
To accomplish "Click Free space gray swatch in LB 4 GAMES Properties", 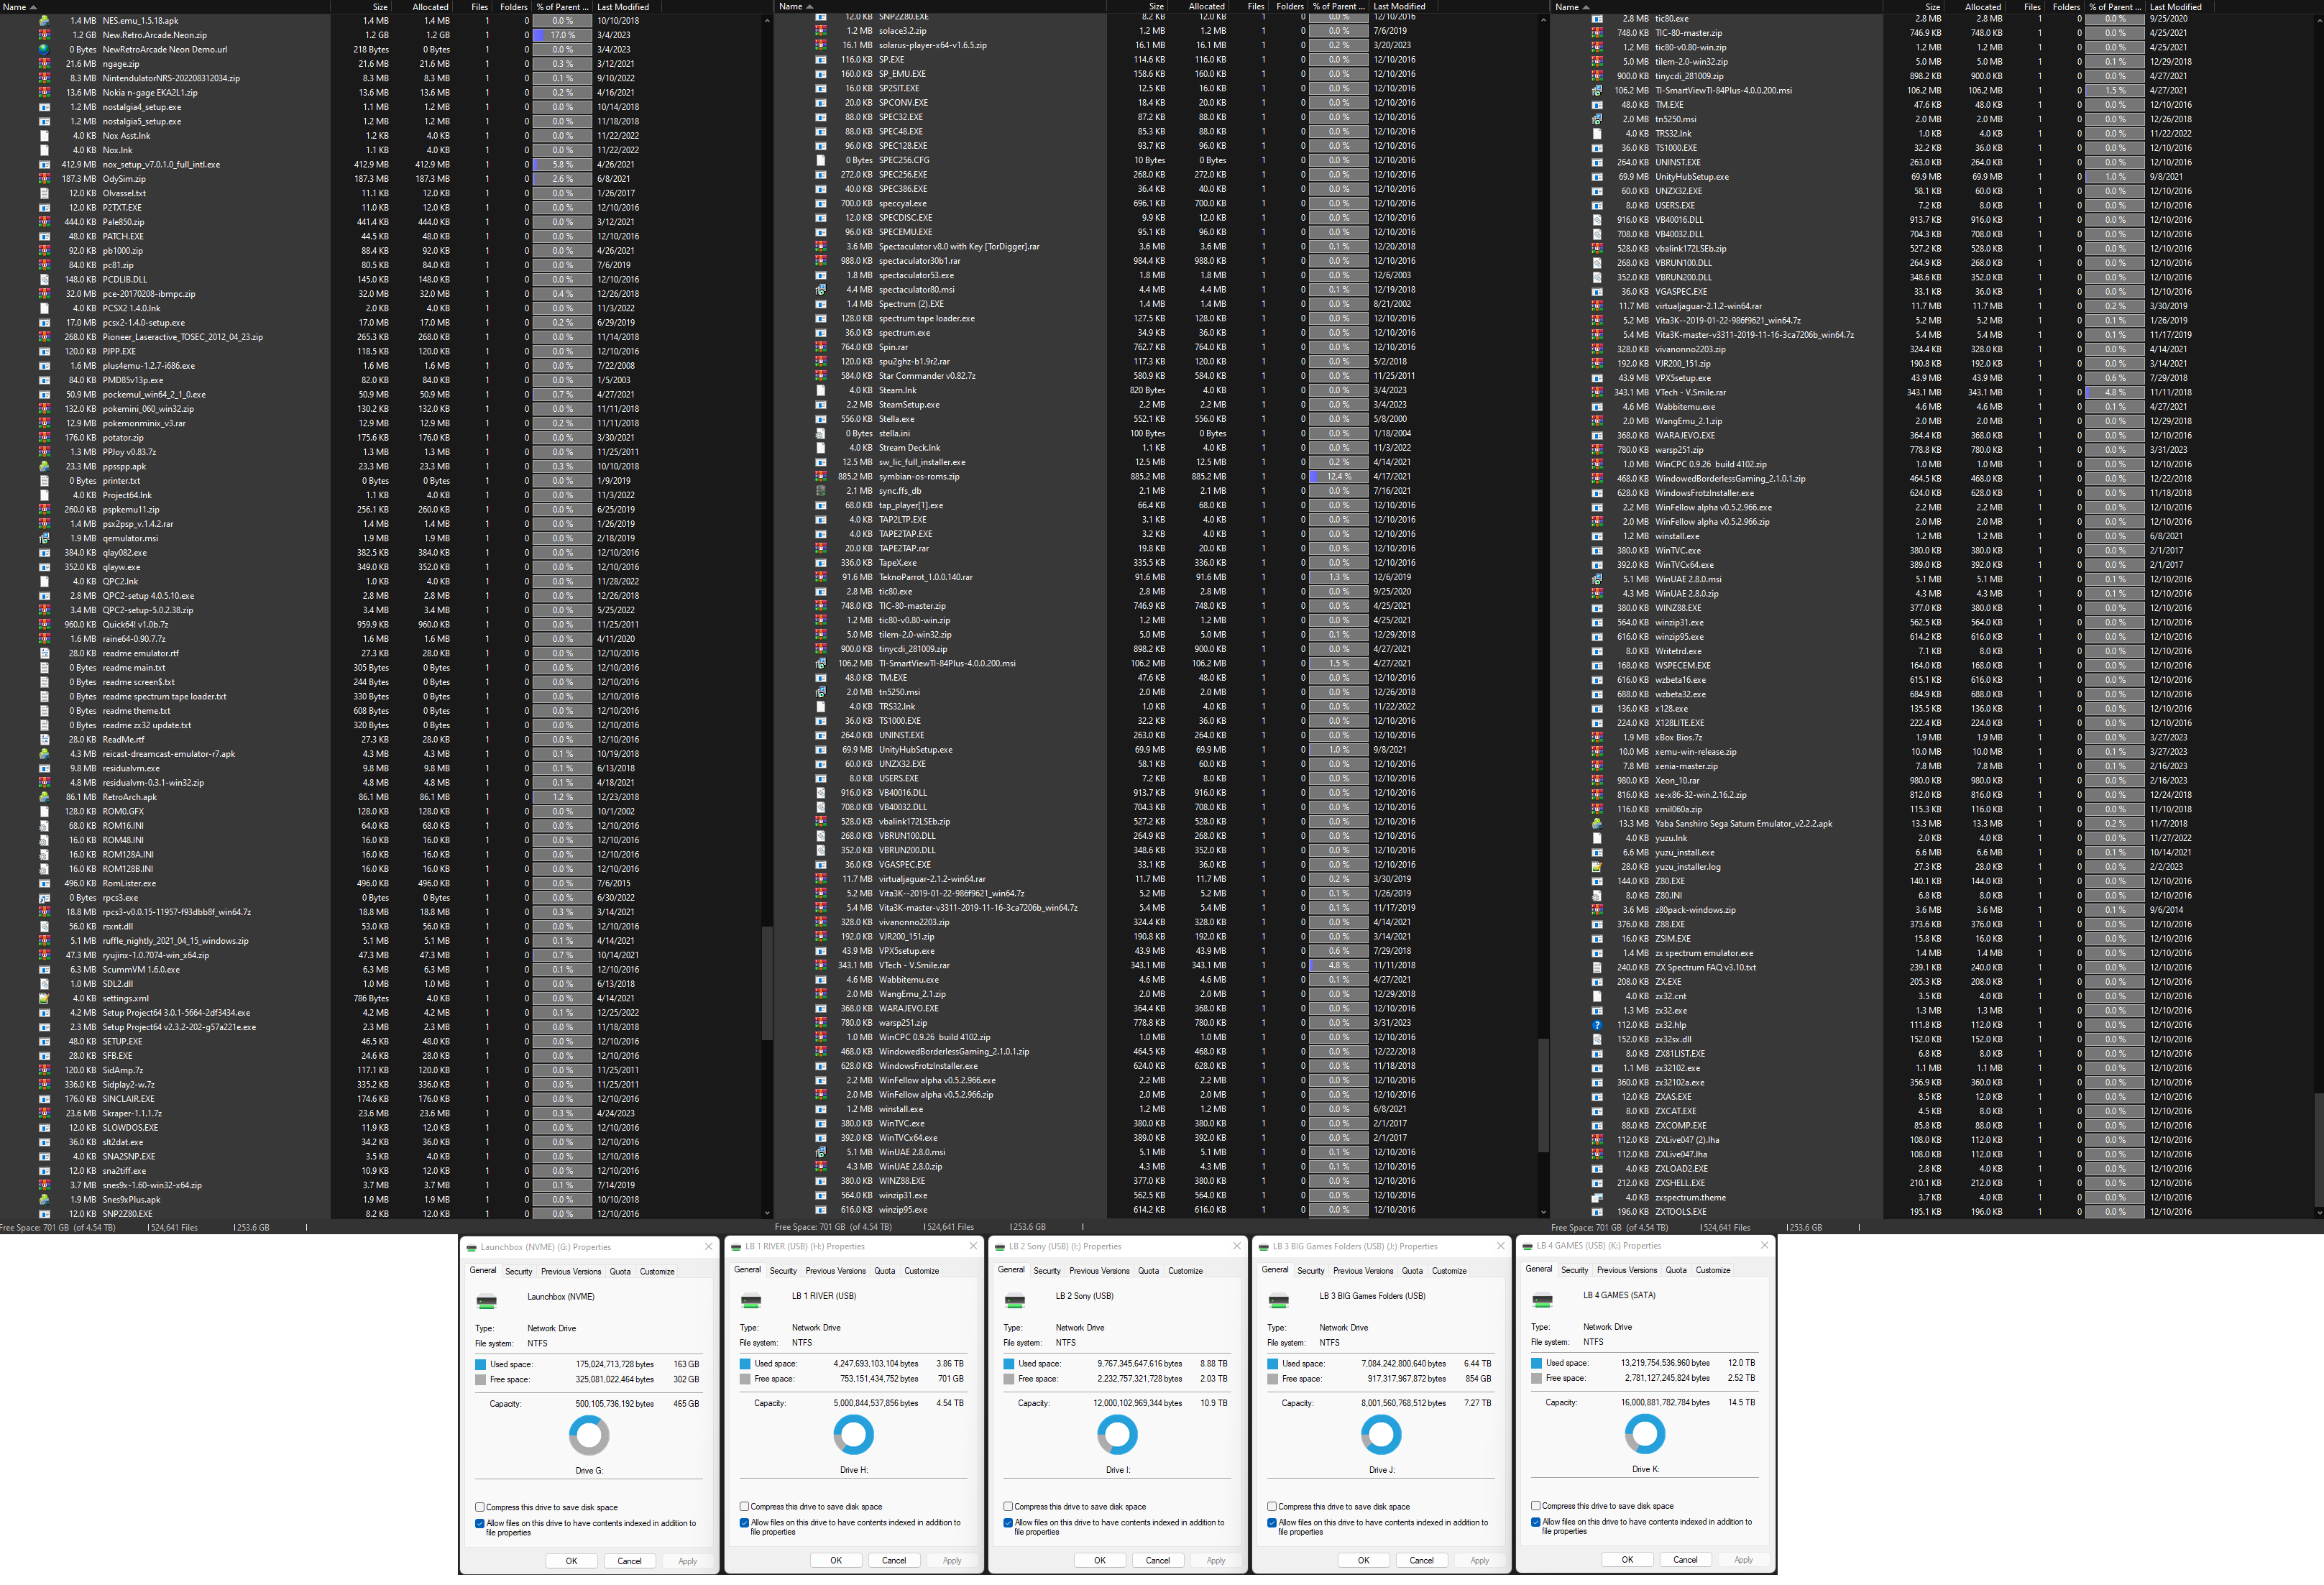I will point(1537,1378).
